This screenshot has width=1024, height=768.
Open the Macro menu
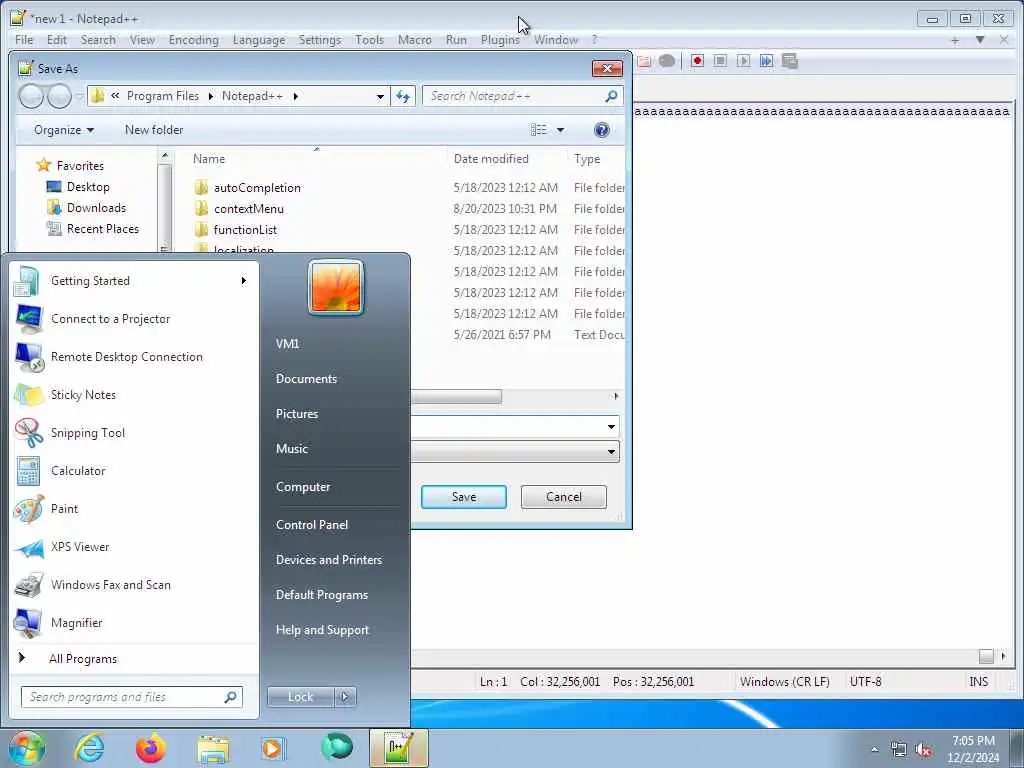(x=415, y=40)
